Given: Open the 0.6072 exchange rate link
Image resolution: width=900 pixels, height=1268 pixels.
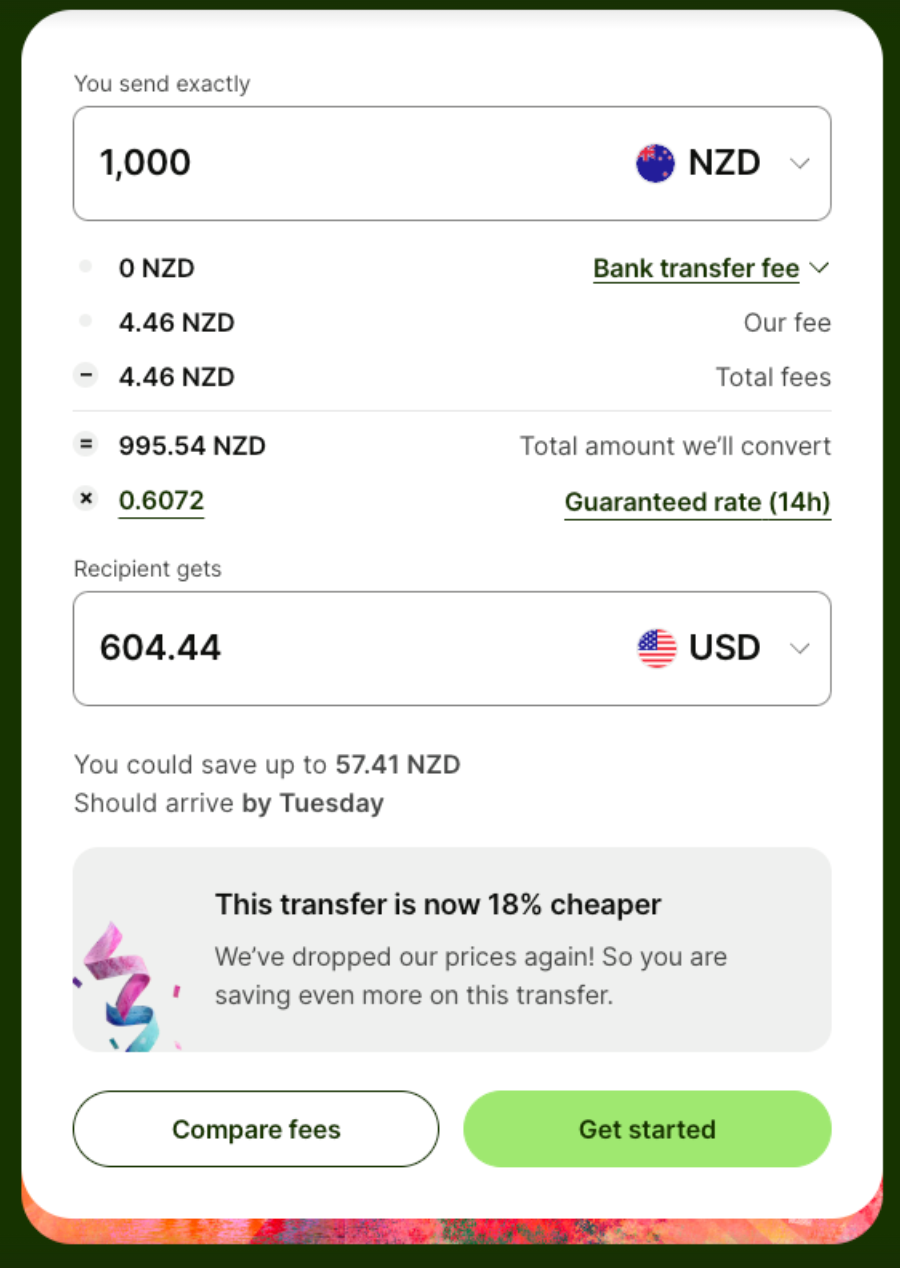Looking at the screenshot, I should tap(161, 500).
